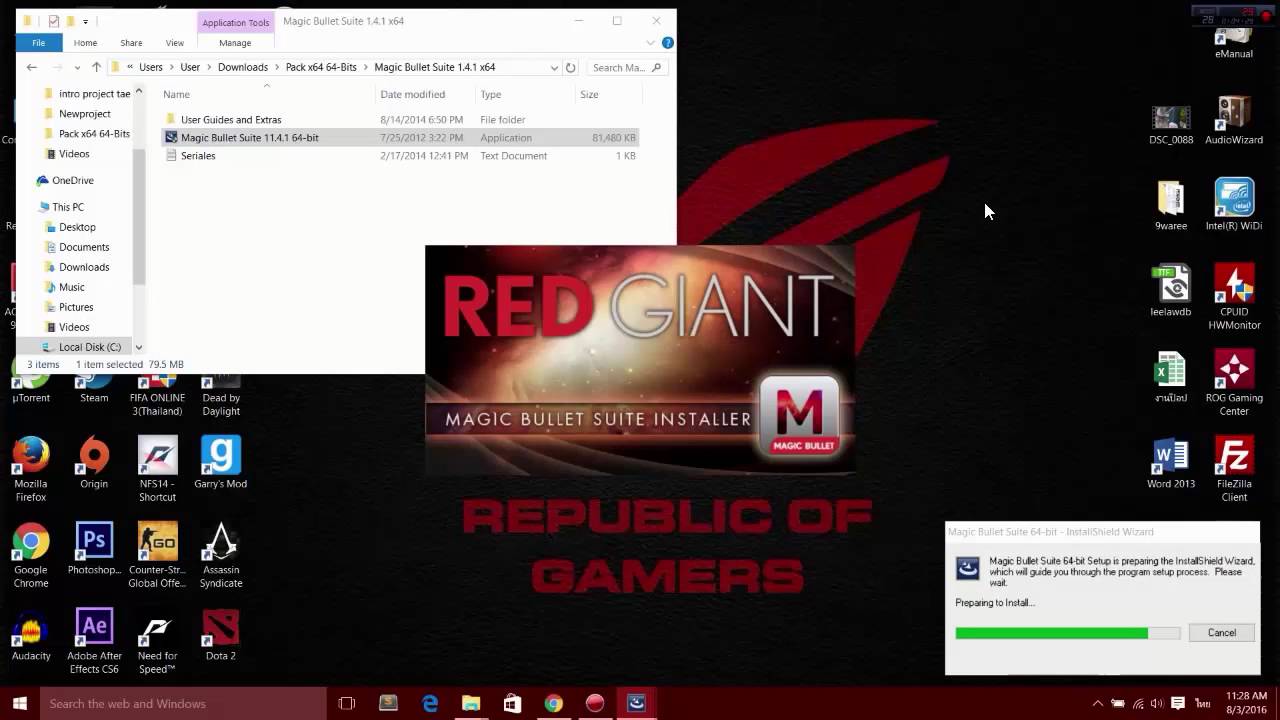This screenshot has width=1280, height=720.
Task: Open Origin desktop icon
Action: (94, 463)
